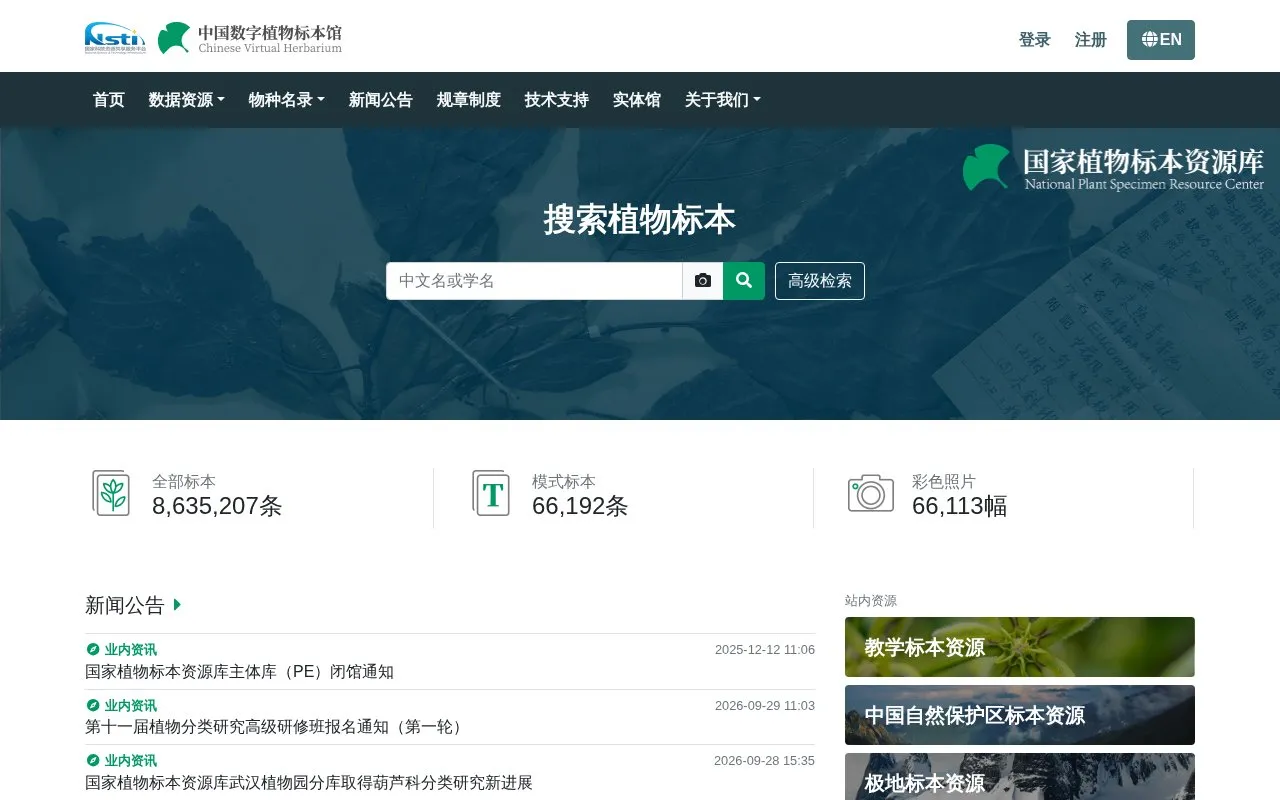
Task: Open 实体馆 in the navigation bar
Action: [x=637, y=100]
